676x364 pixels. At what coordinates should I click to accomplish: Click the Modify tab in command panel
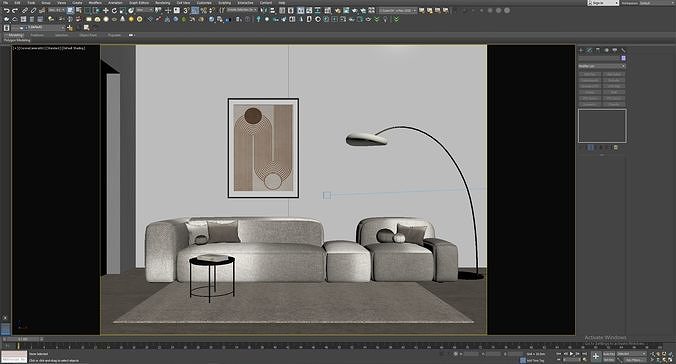coord(589,50)
